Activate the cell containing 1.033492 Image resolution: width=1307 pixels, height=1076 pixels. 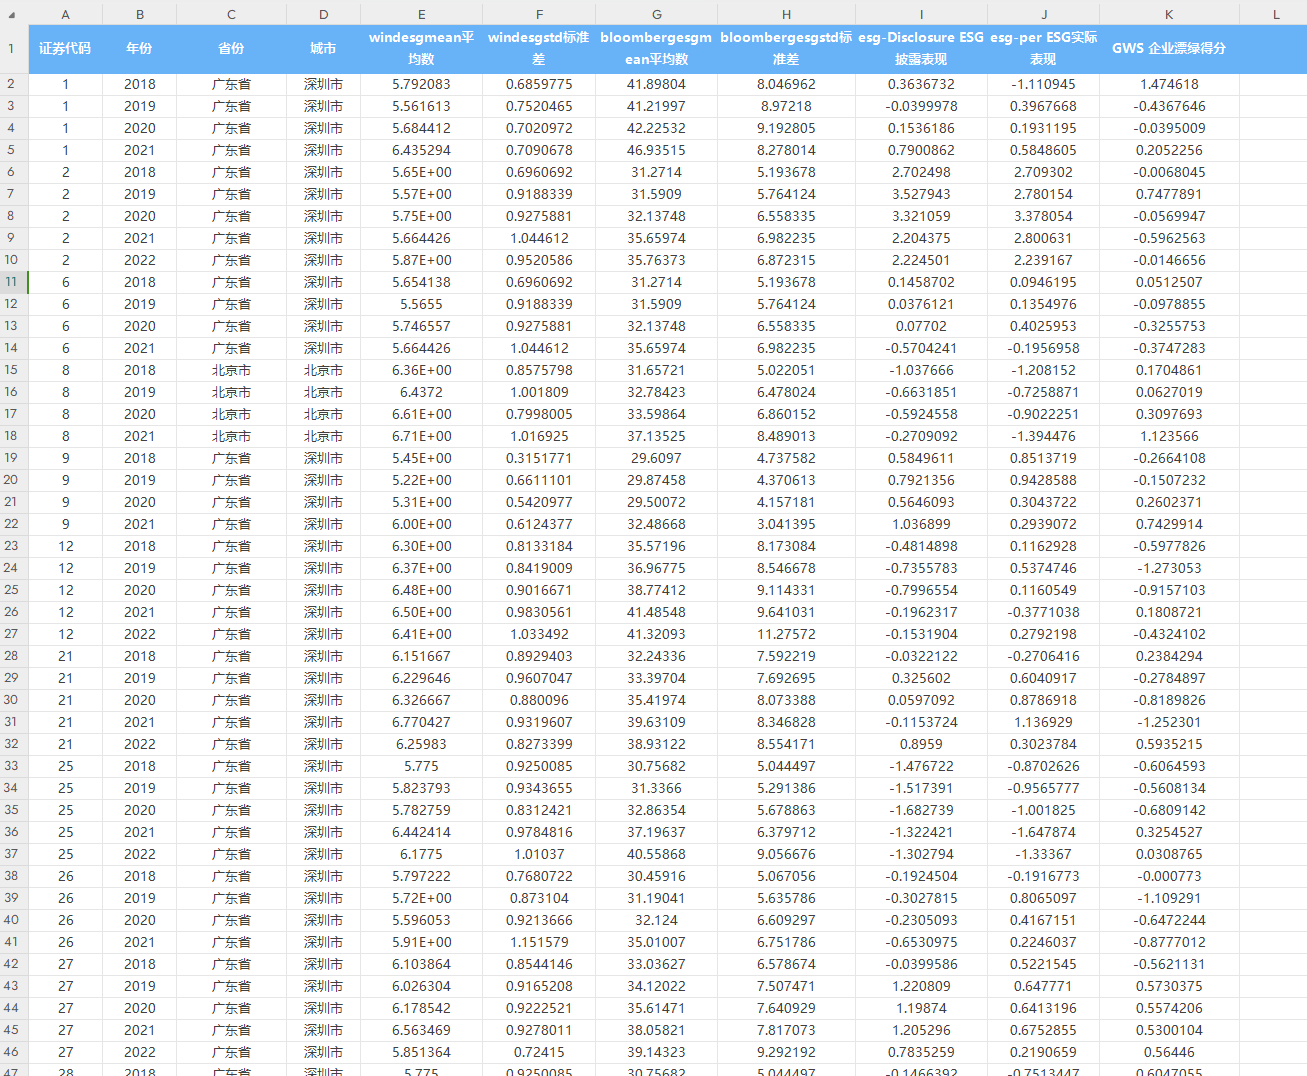[x=539, y=634]
